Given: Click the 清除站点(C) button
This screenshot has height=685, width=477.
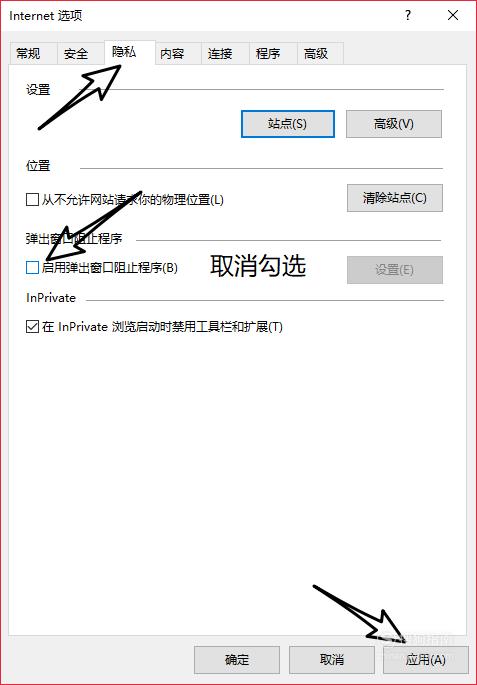Looking at the screenshot, I should [x=394, y=198].
